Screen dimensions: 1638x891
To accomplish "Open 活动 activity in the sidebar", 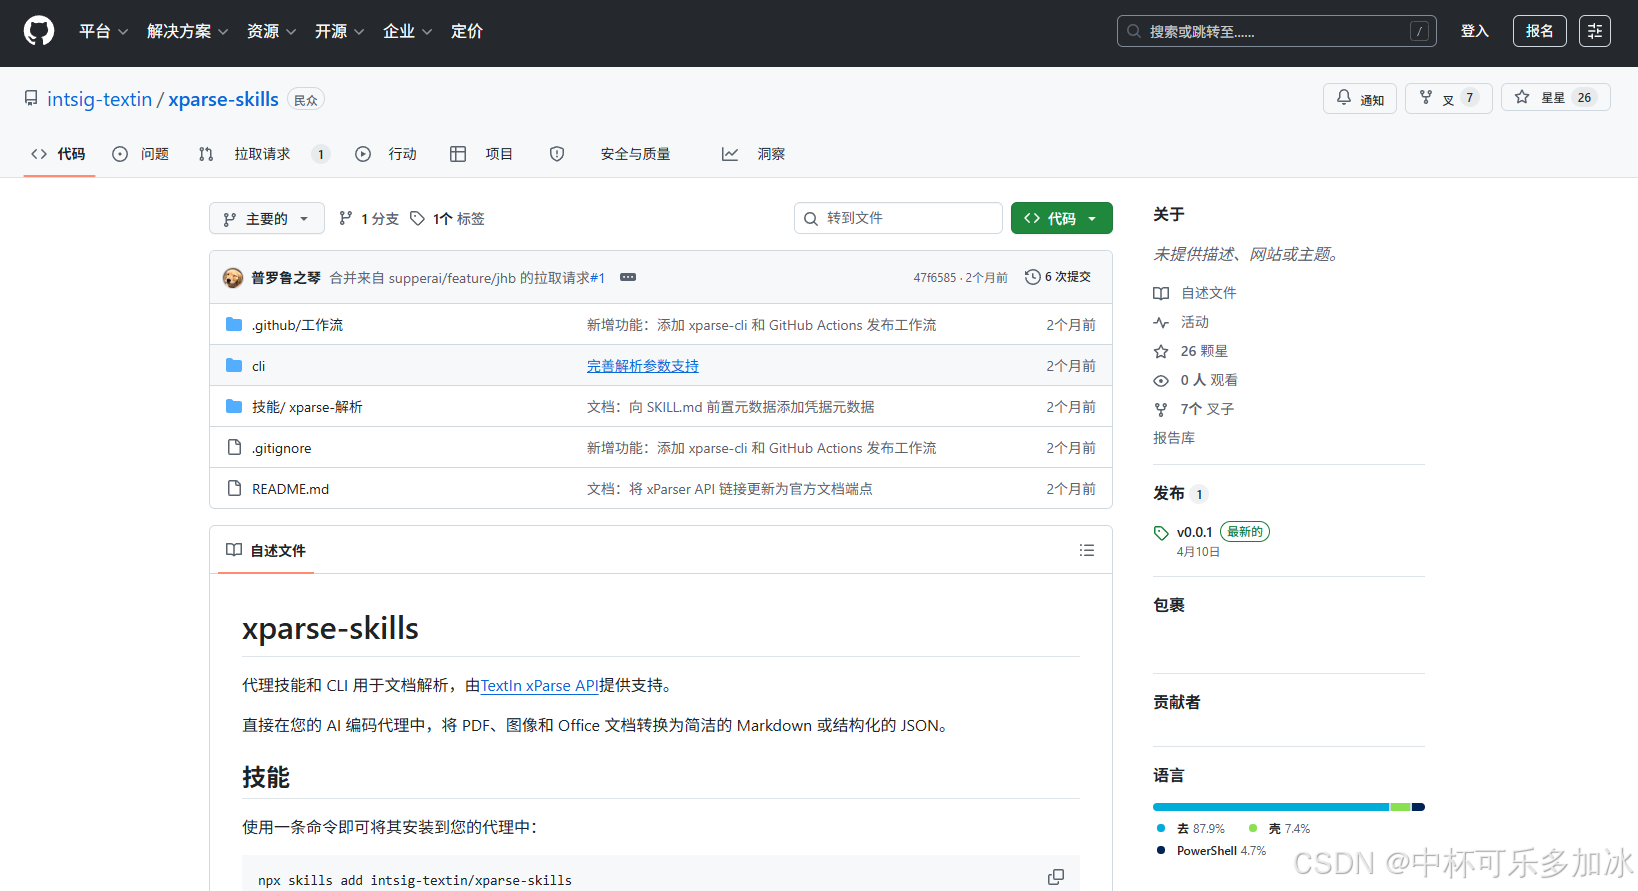I will coord(1181,322).
